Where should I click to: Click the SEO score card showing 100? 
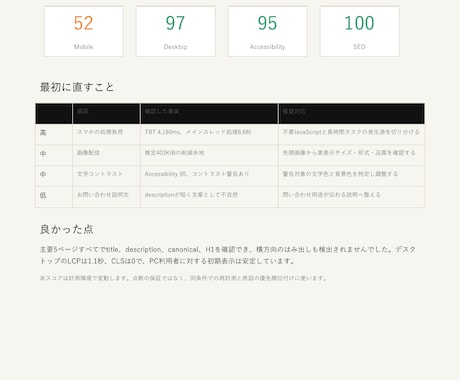360,31
